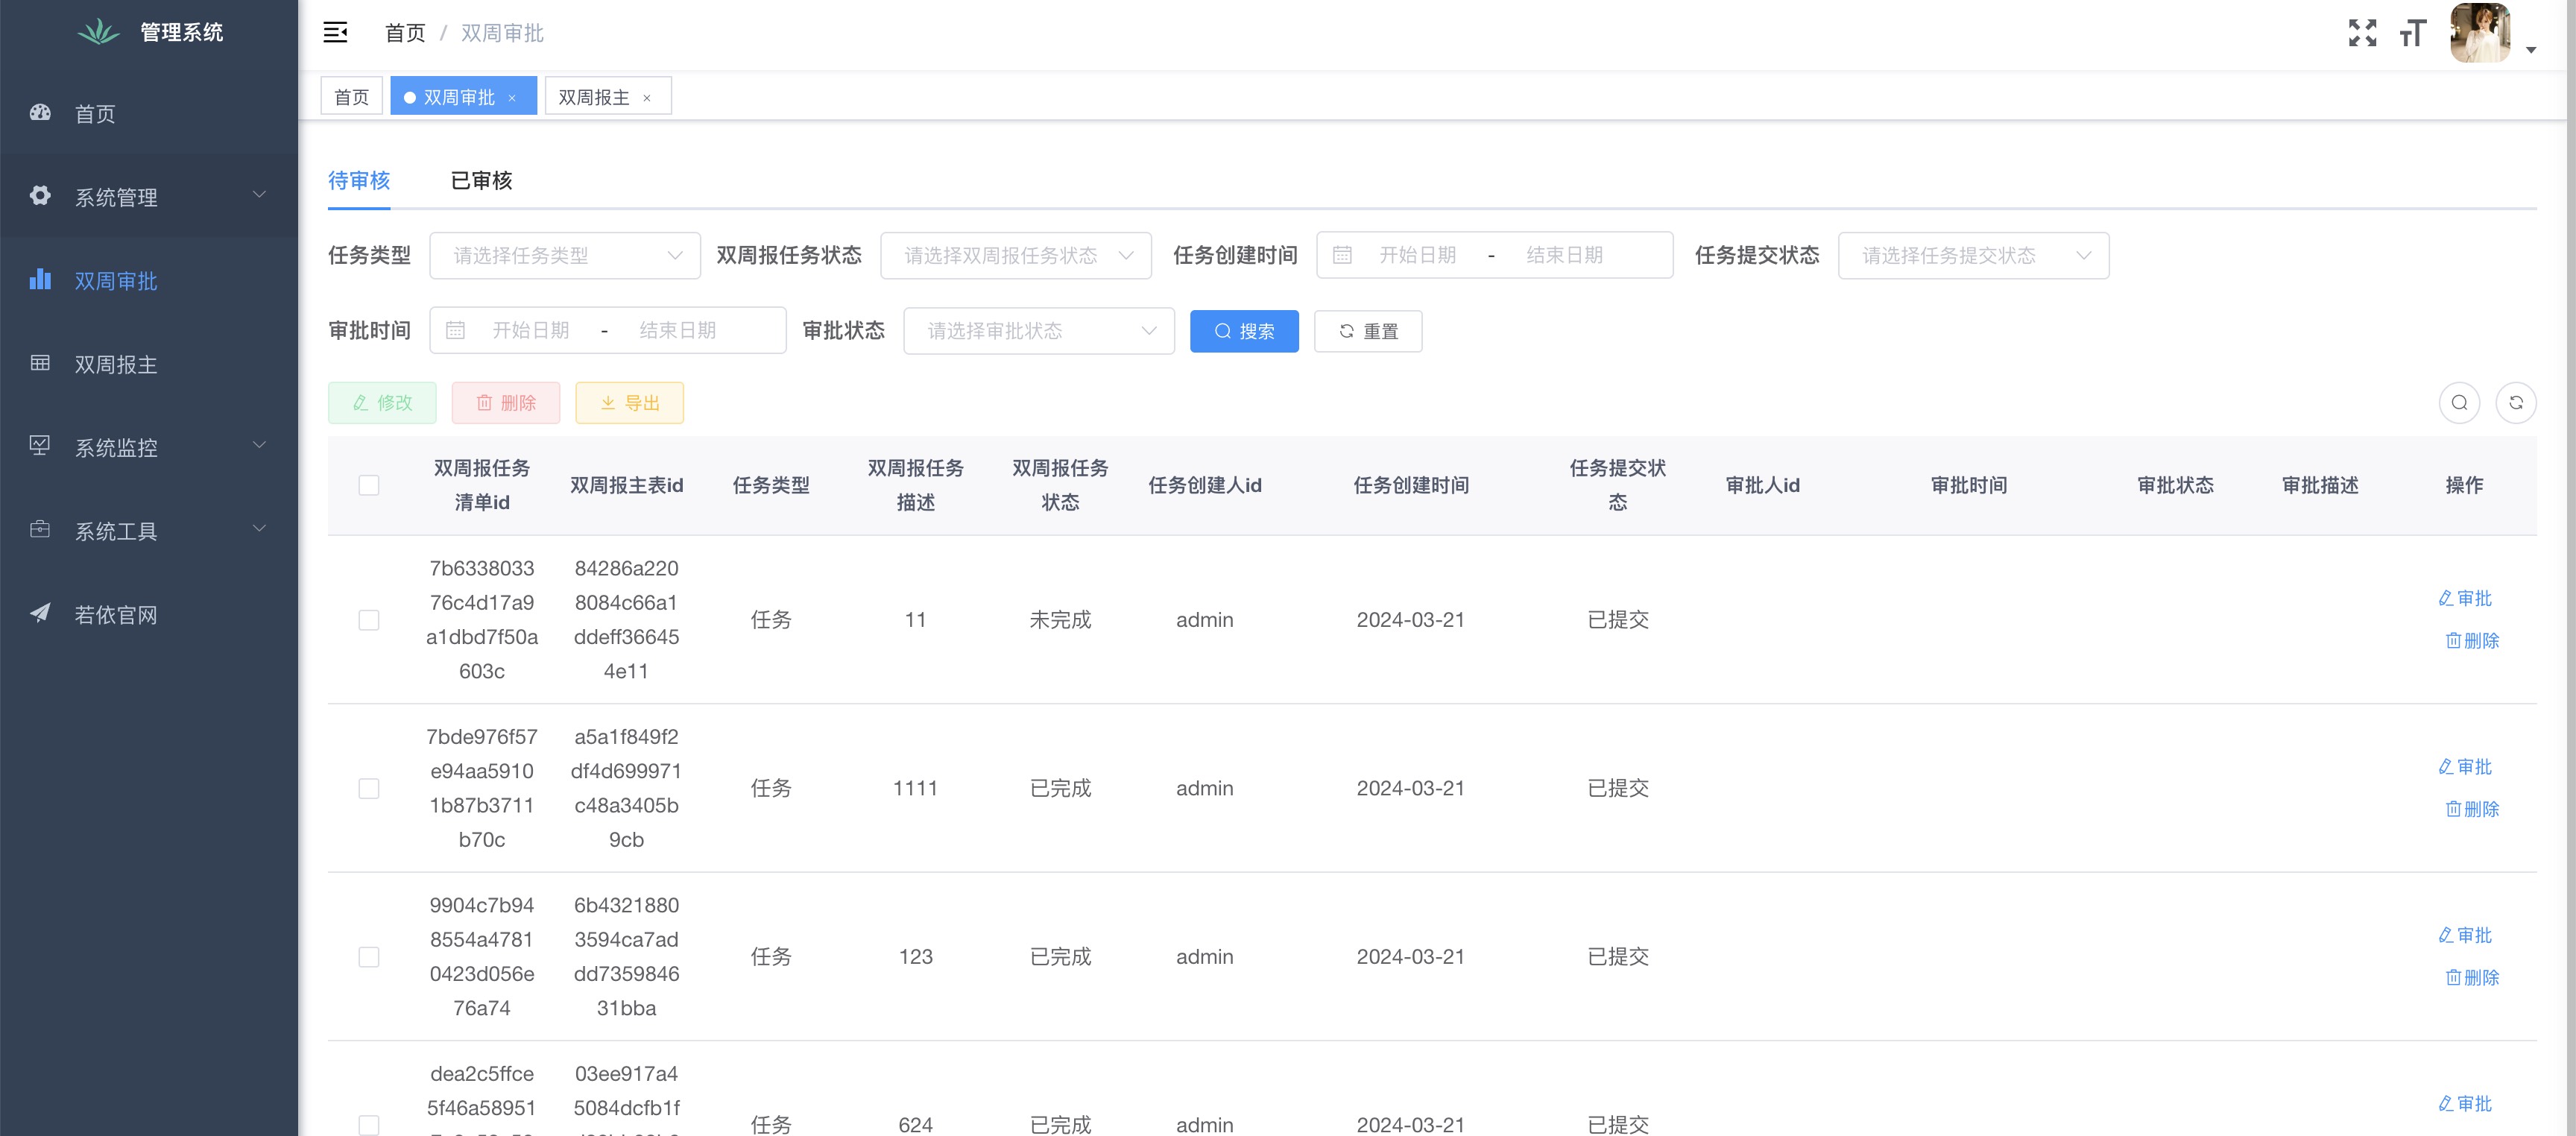Open the 任务提交状态 dropdown
This screenshot has width=2576, height=1136.
tap(1973, 256)
